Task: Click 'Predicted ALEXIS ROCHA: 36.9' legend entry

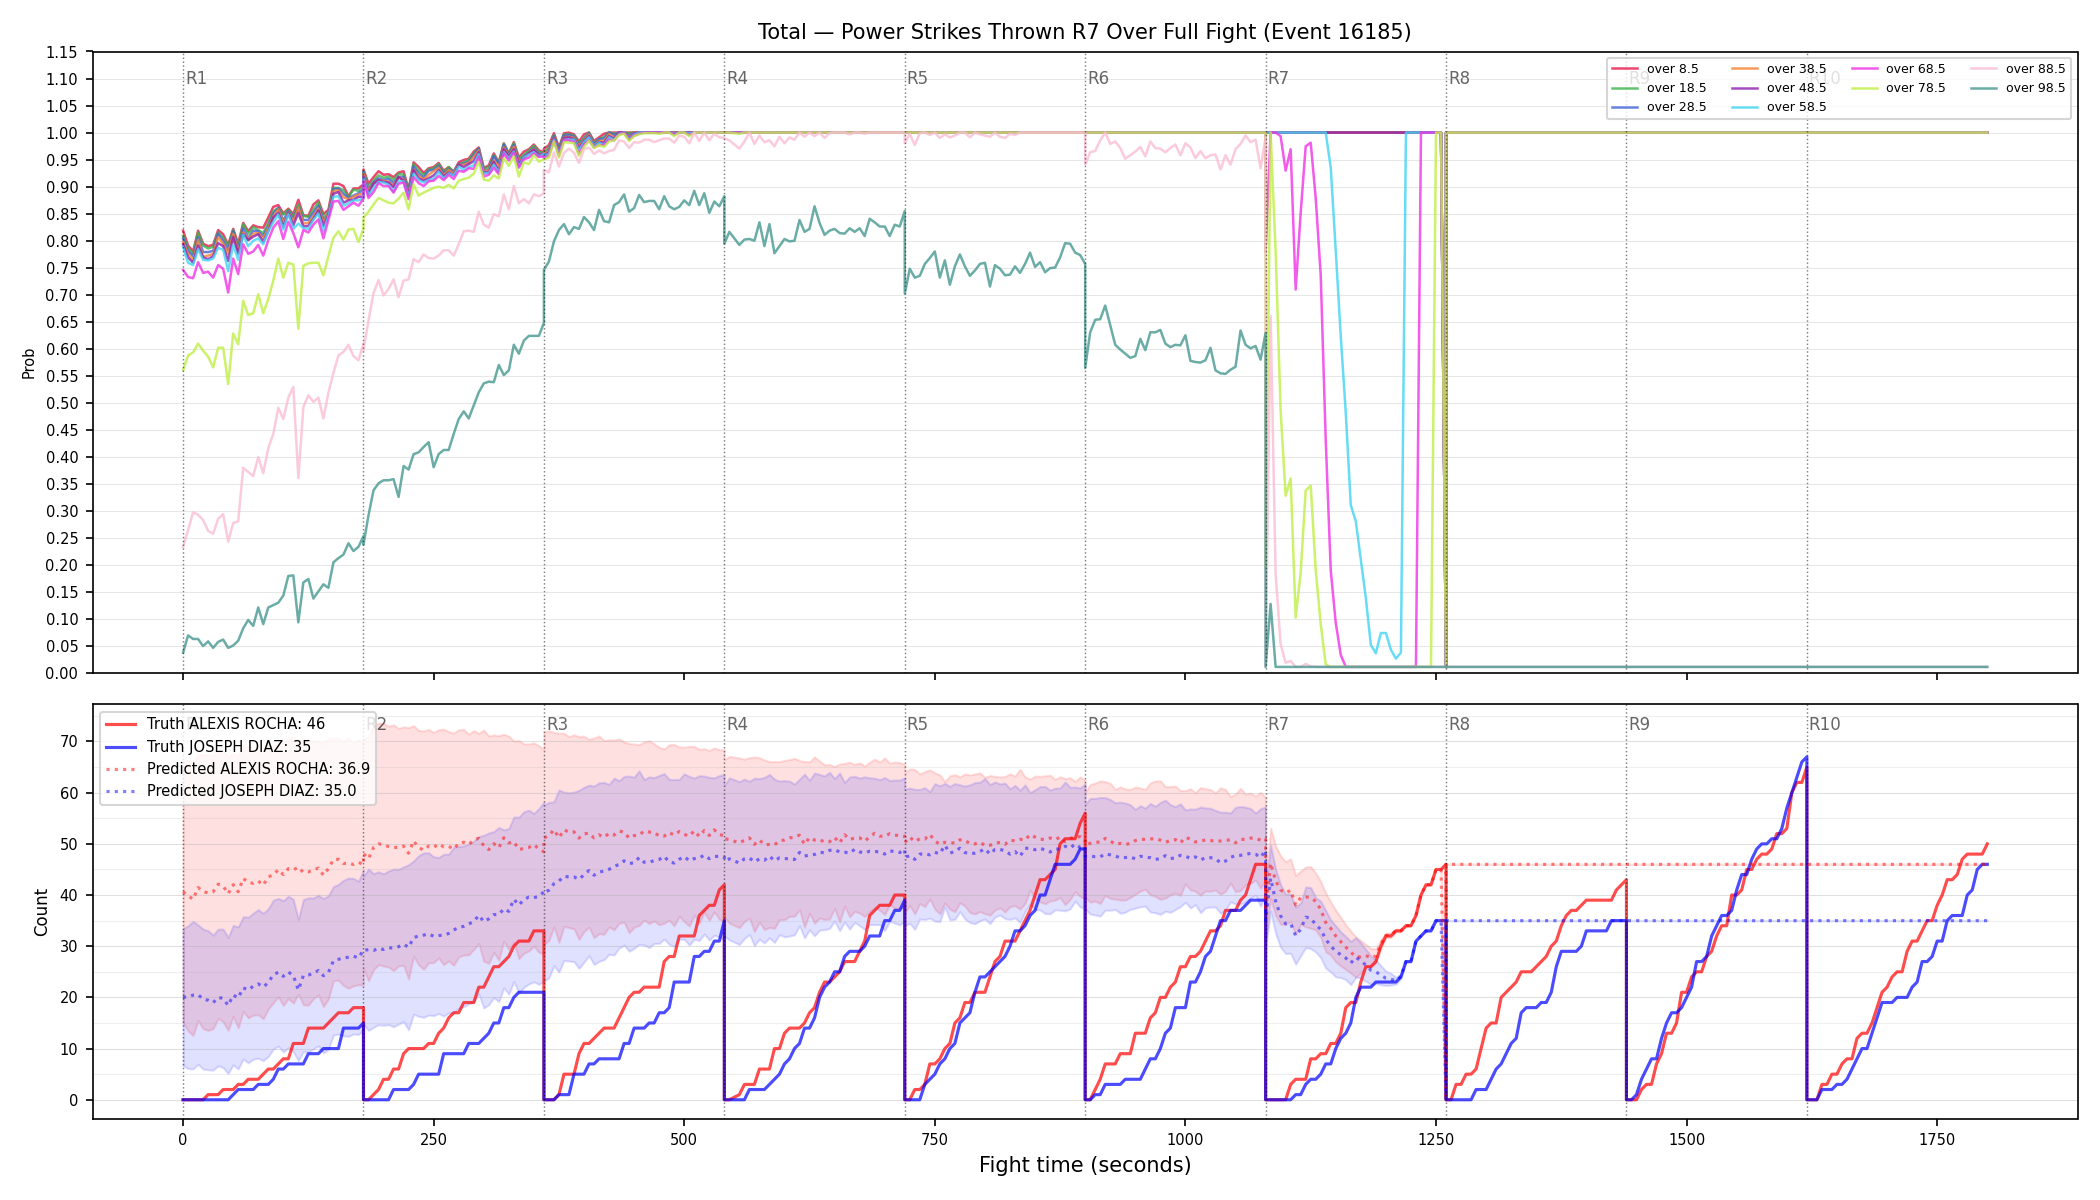Action: tap(237, 769)
